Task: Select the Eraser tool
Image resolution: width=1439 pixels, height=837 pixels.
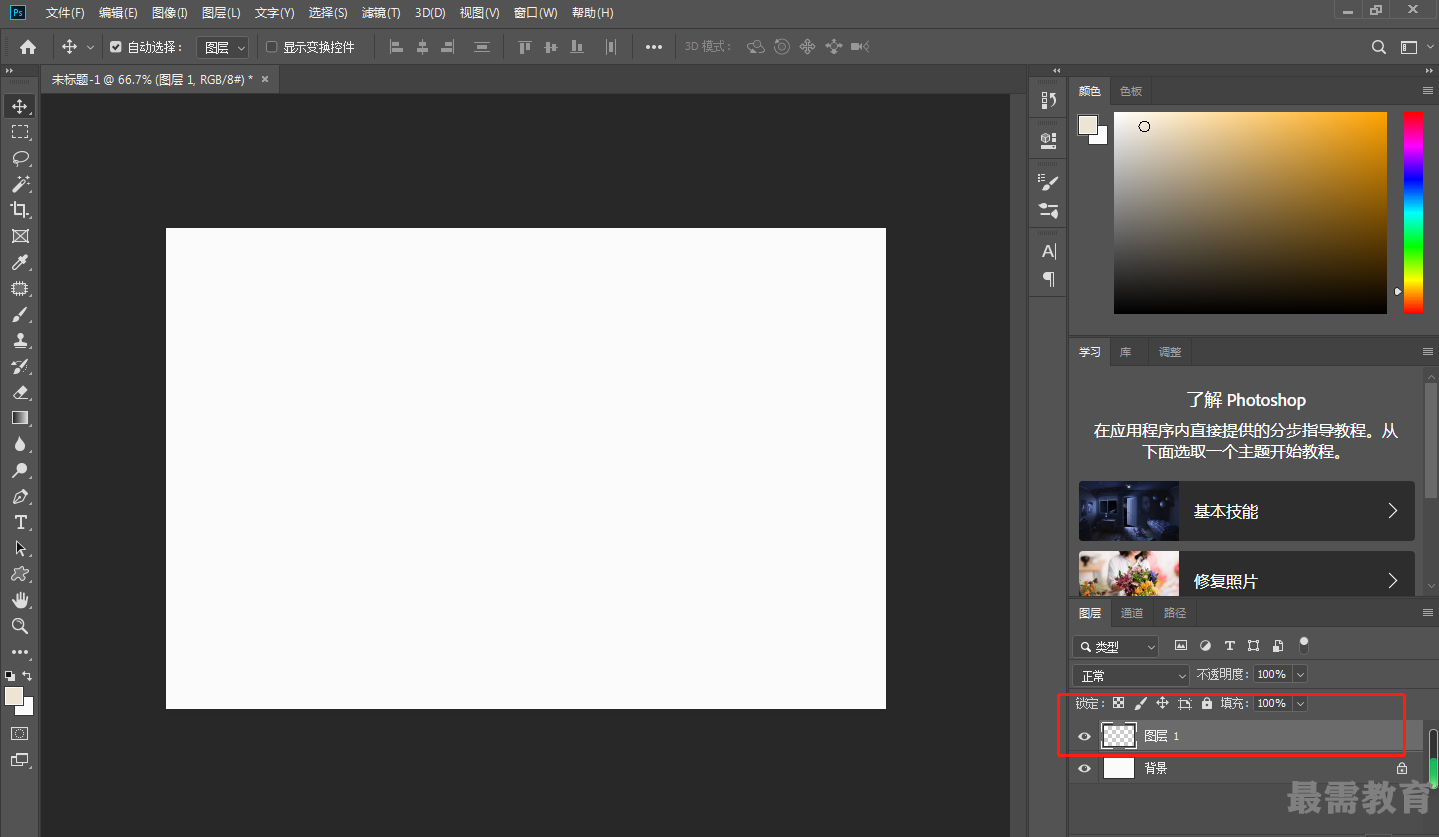Action: [x=20, y=392]
